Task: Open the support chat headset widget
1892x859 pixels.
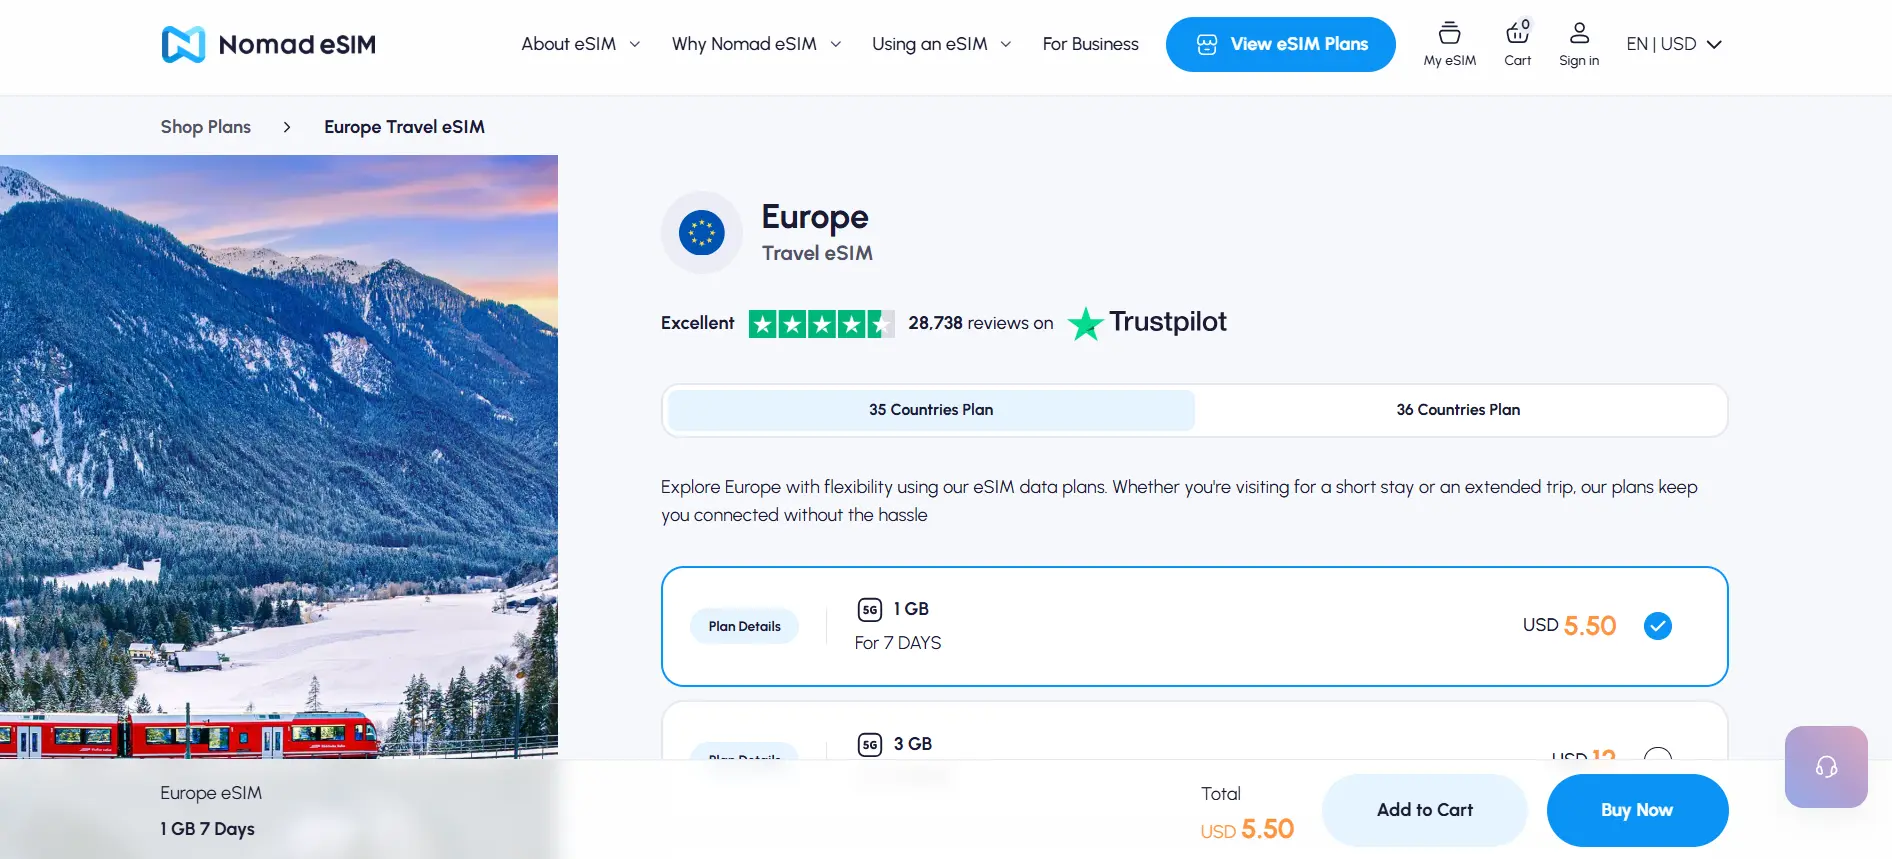Action: pyautogui.click(x=1825, y=767)
